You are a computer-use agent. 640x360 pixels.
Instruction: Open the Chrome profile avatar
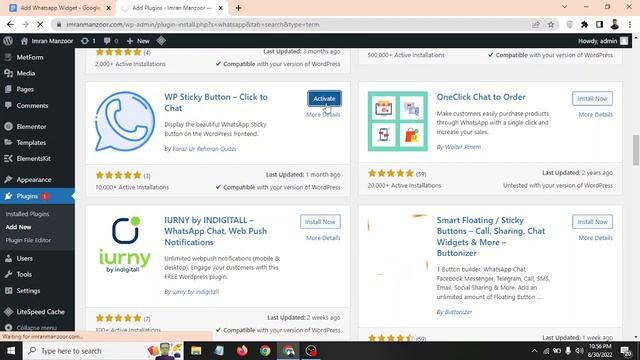614,24
